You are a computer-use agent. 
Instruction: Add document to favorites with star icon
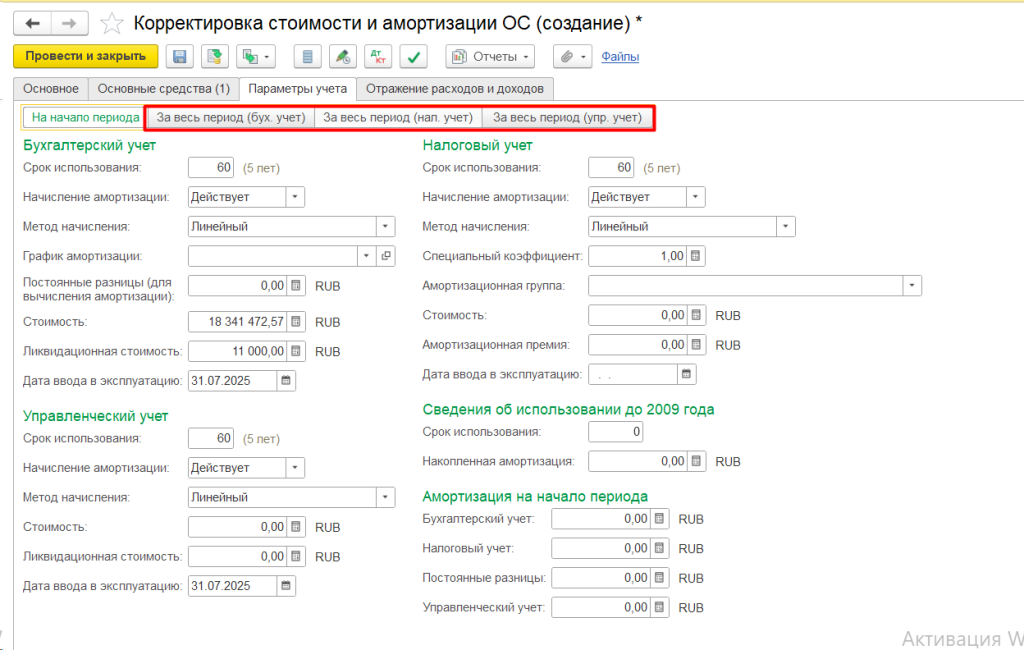113,22
